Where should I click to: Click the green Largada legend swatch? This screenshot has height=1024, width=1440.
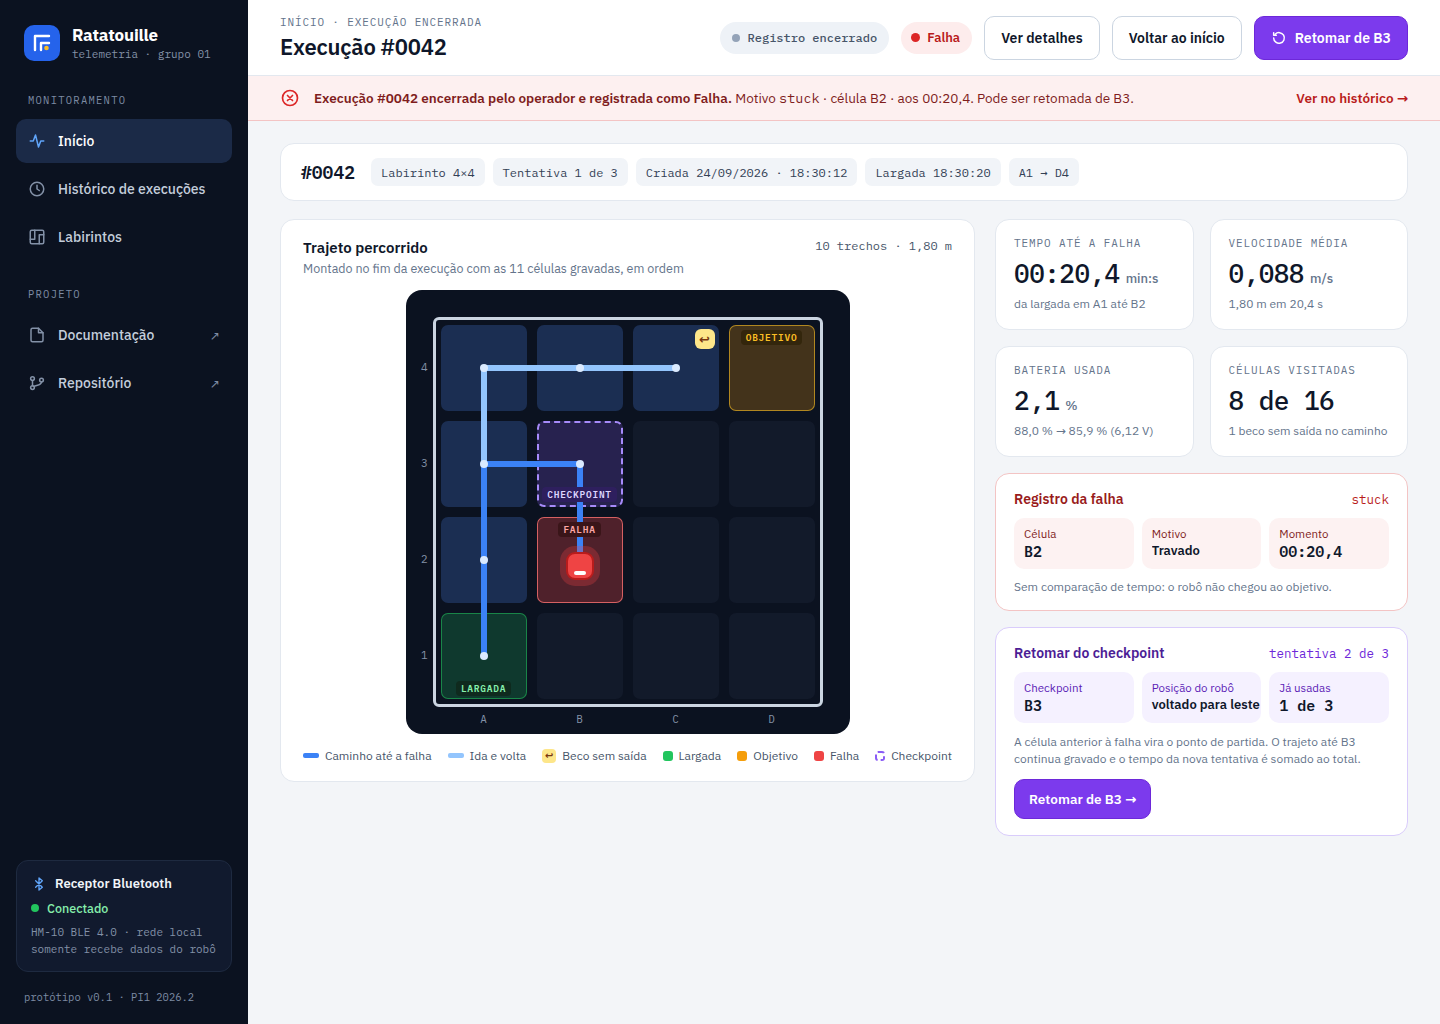tap(668, 756)
